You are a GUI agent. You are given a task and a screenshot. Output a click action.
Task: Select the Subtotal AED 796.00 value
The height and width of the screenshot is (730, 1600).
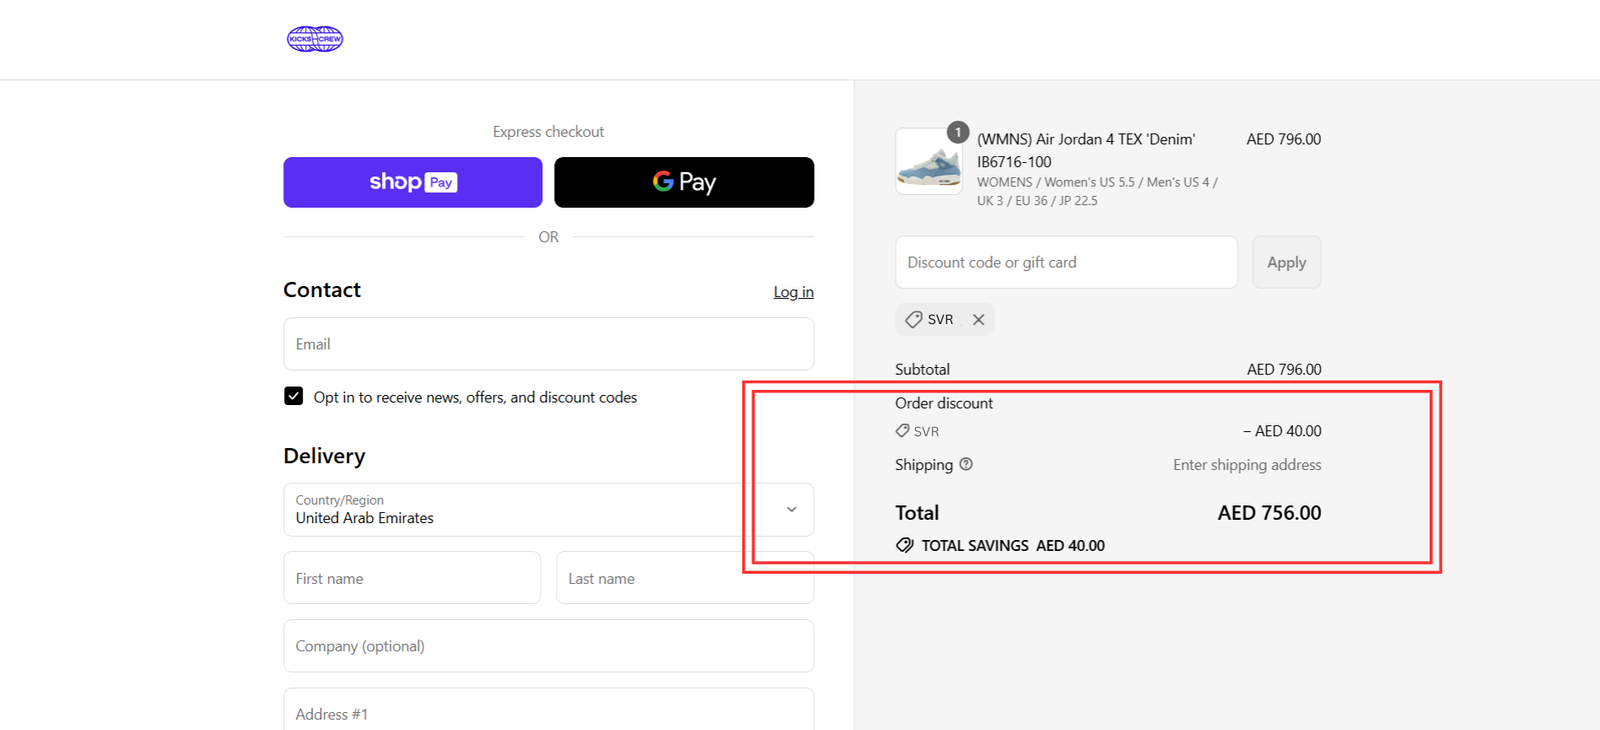tap(1284, 369)
